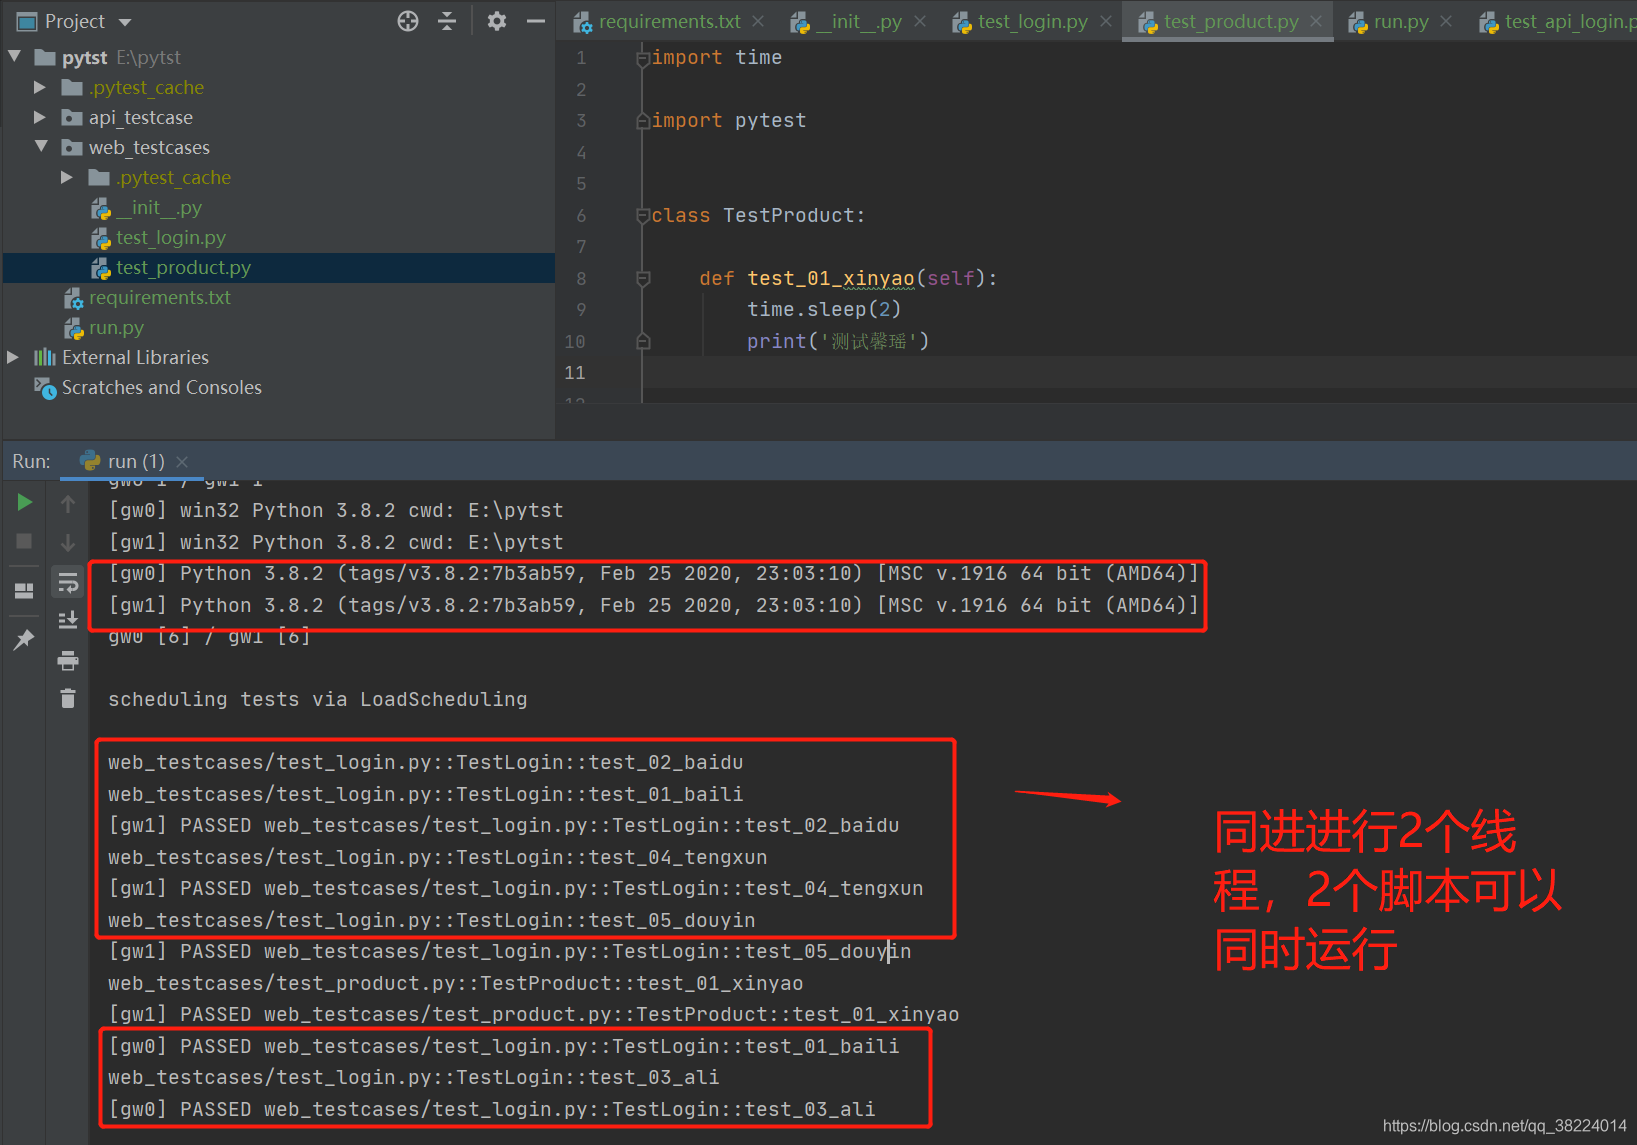The height and width of the screenshot is (1145, 1637).
Task: Place cursor on empty line 11
Action: (1140, 373)
